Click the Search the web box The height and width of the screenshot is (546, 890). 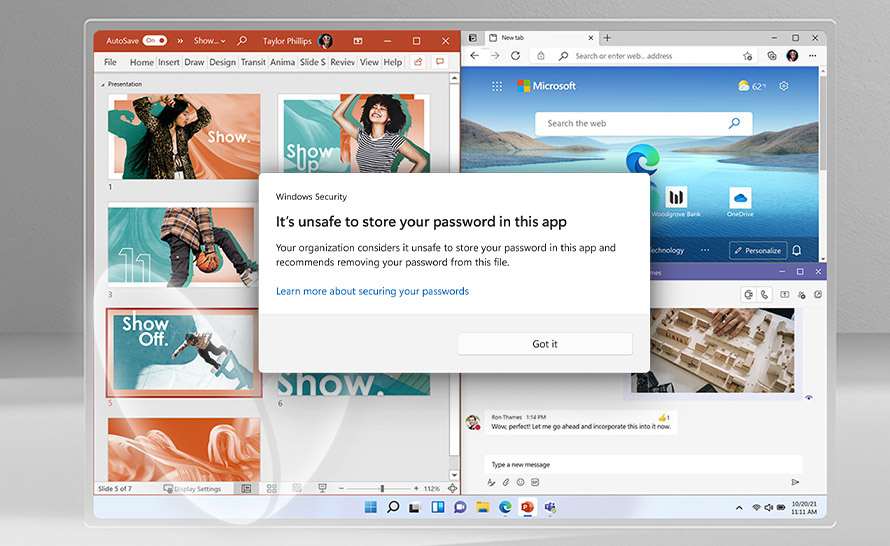point(644,123)
